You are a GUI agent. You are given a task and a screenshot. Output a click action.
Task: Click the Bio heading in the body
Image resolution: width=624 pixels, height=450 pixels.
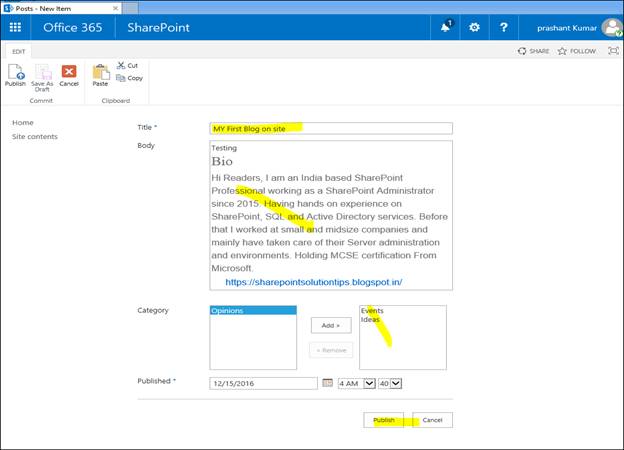(222, 161)
